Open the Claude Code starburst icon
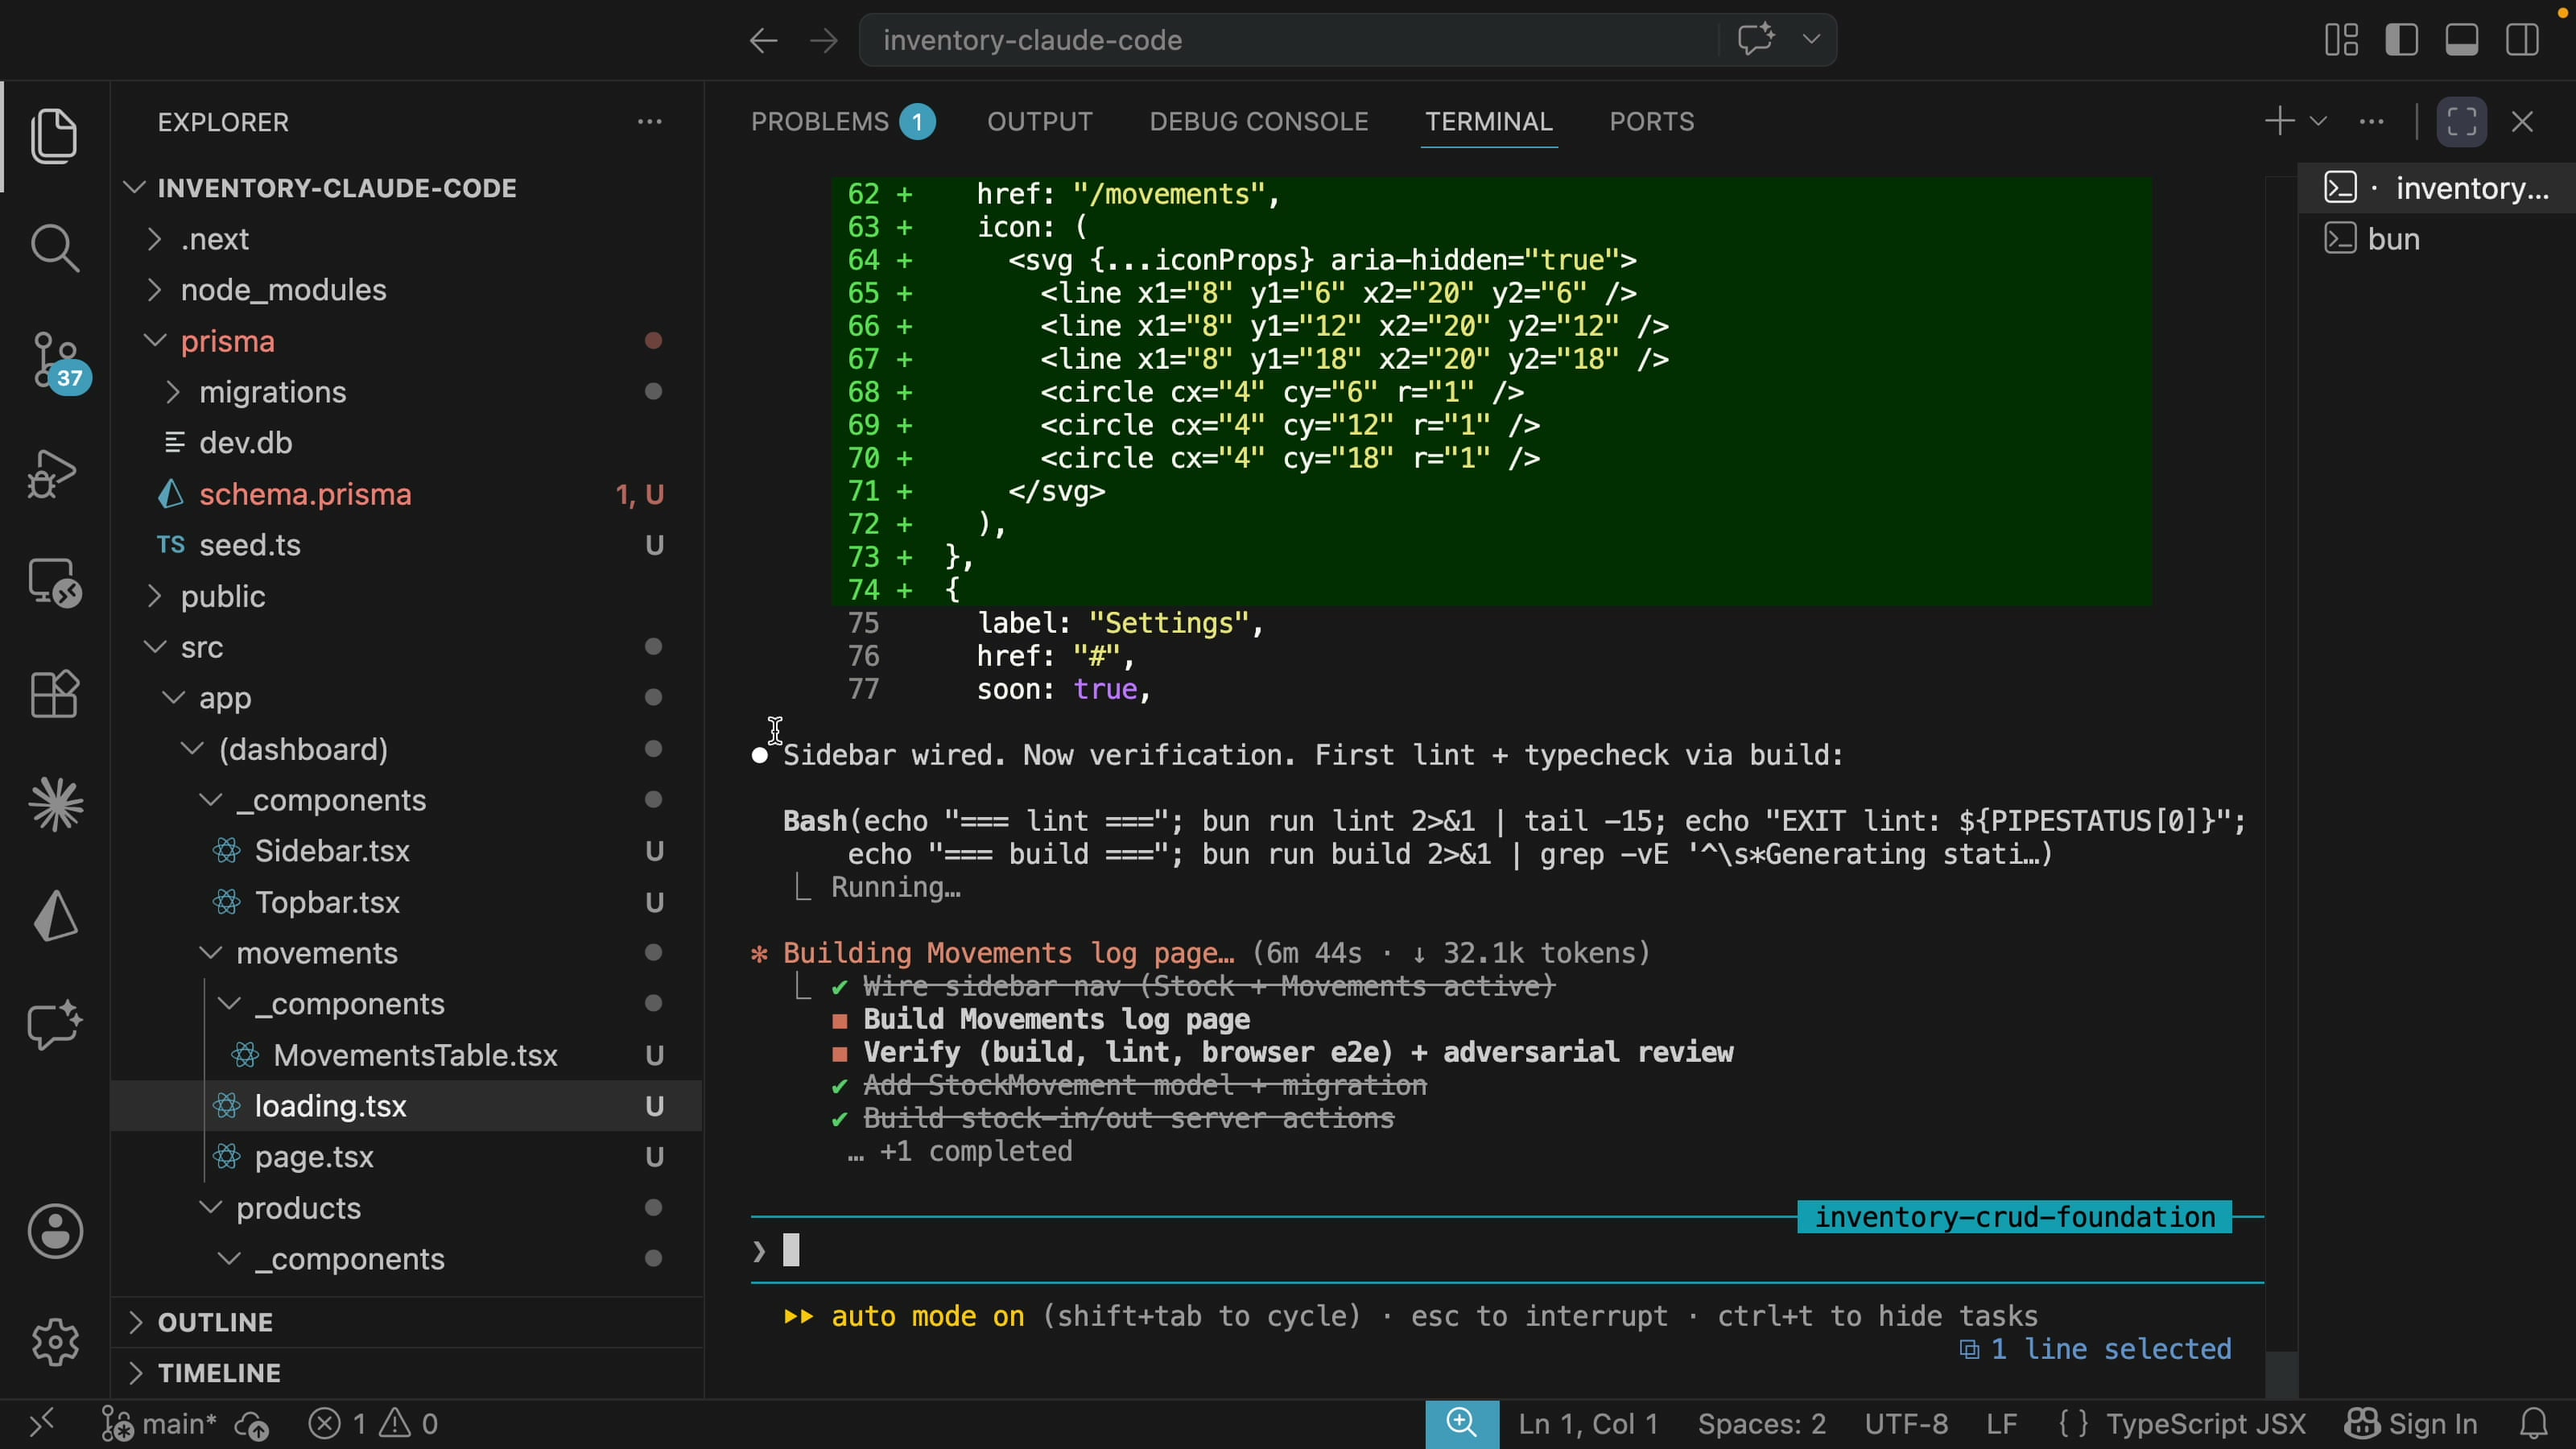Image resolution: width=2576 pixels, height=1449 pixels. click(x=54, y=805)
